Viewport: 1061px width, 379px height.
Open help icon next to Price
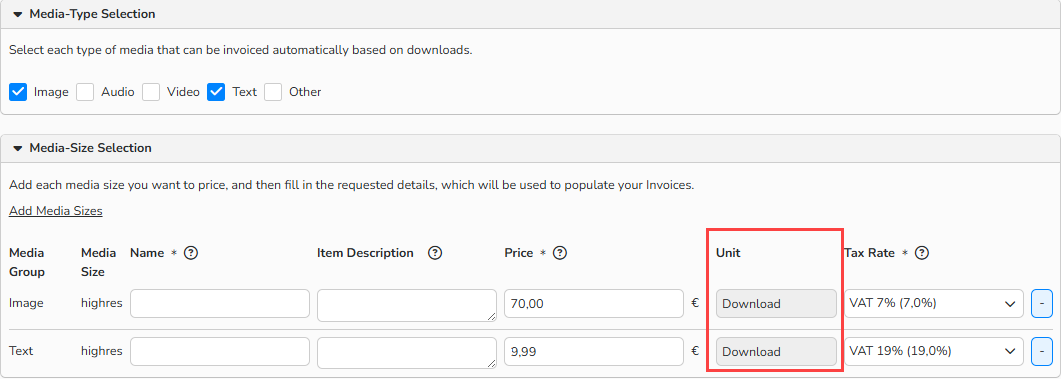[560, 253]
